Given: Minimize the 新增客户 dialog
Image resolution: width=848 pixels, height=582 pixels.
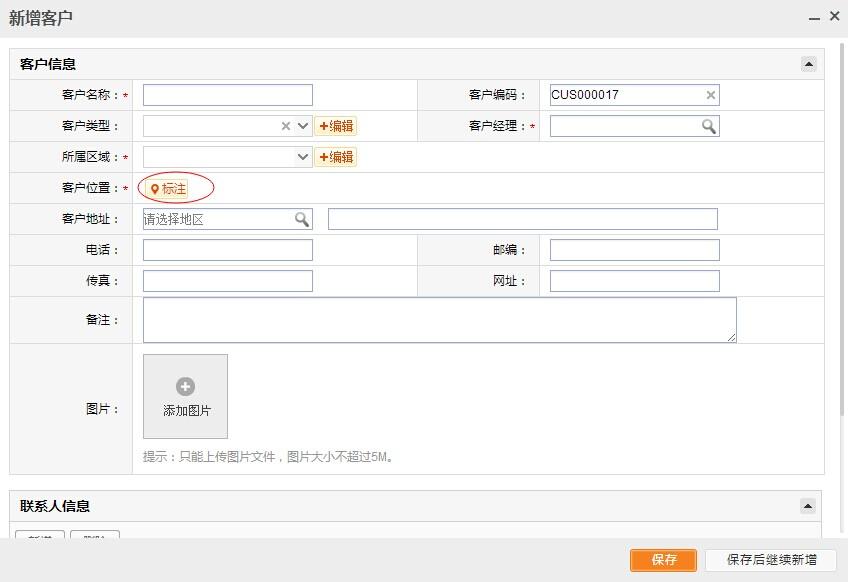Looking at the screenshot, I should 811,17.
